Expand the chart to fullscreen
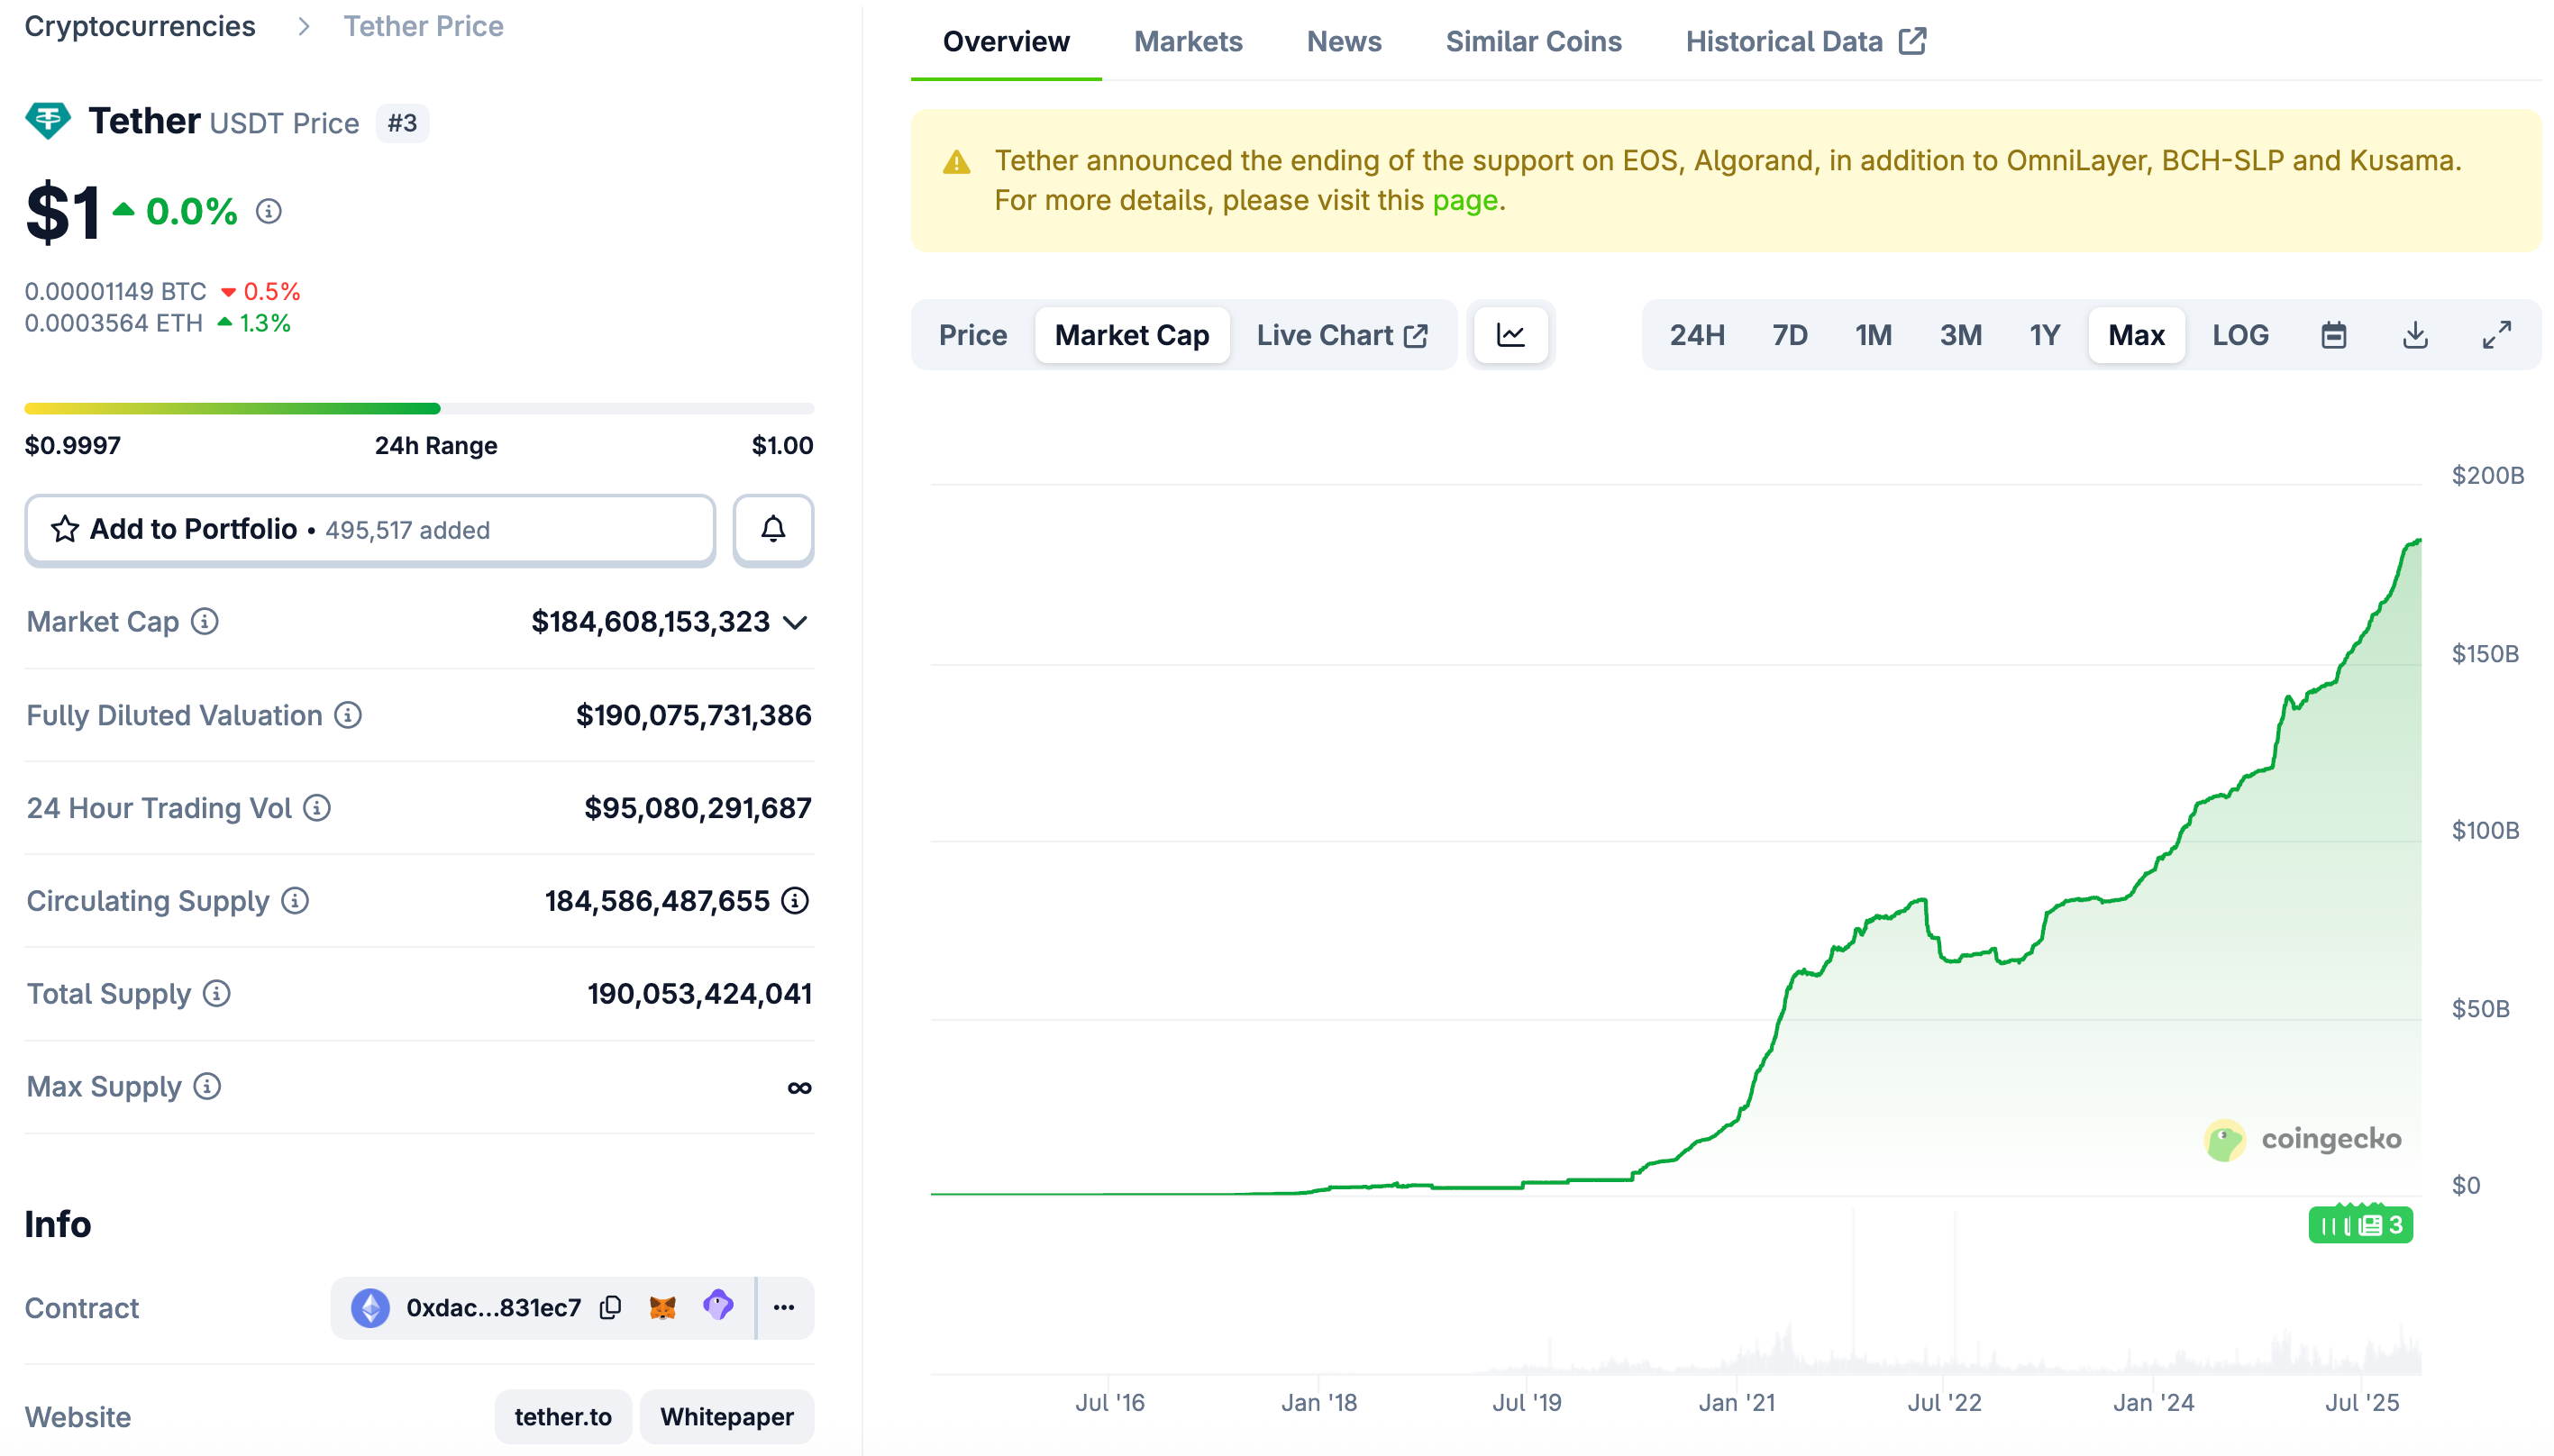 (x=2496, y=335)
